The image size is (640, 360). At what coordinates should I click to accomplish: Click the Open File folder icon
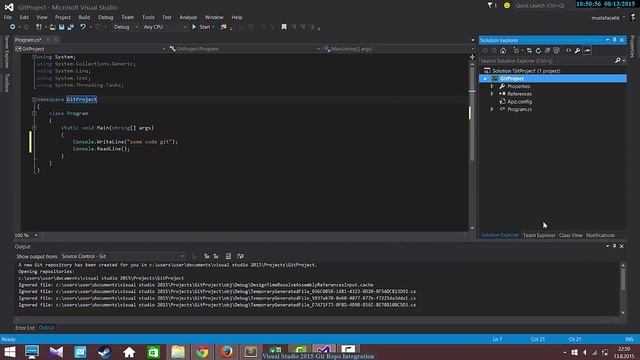tap(53, 27)
